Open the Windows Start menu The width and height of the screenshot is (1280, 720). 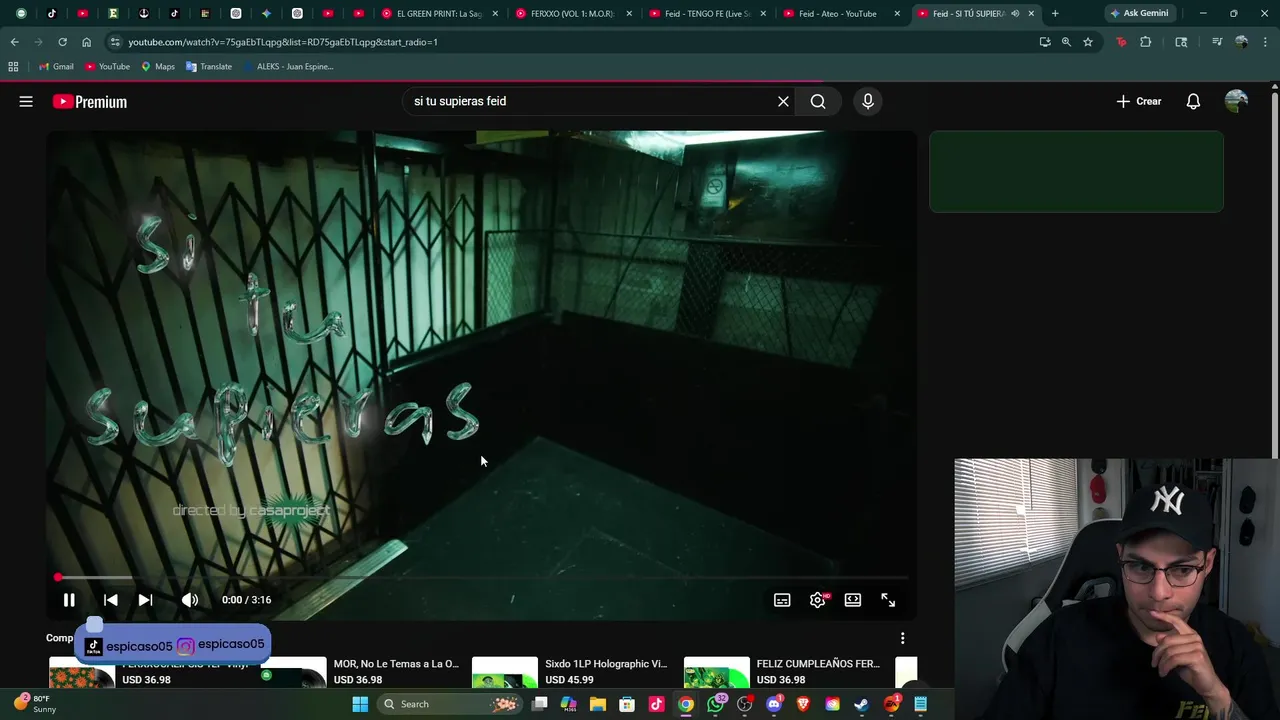coord(360,704)
